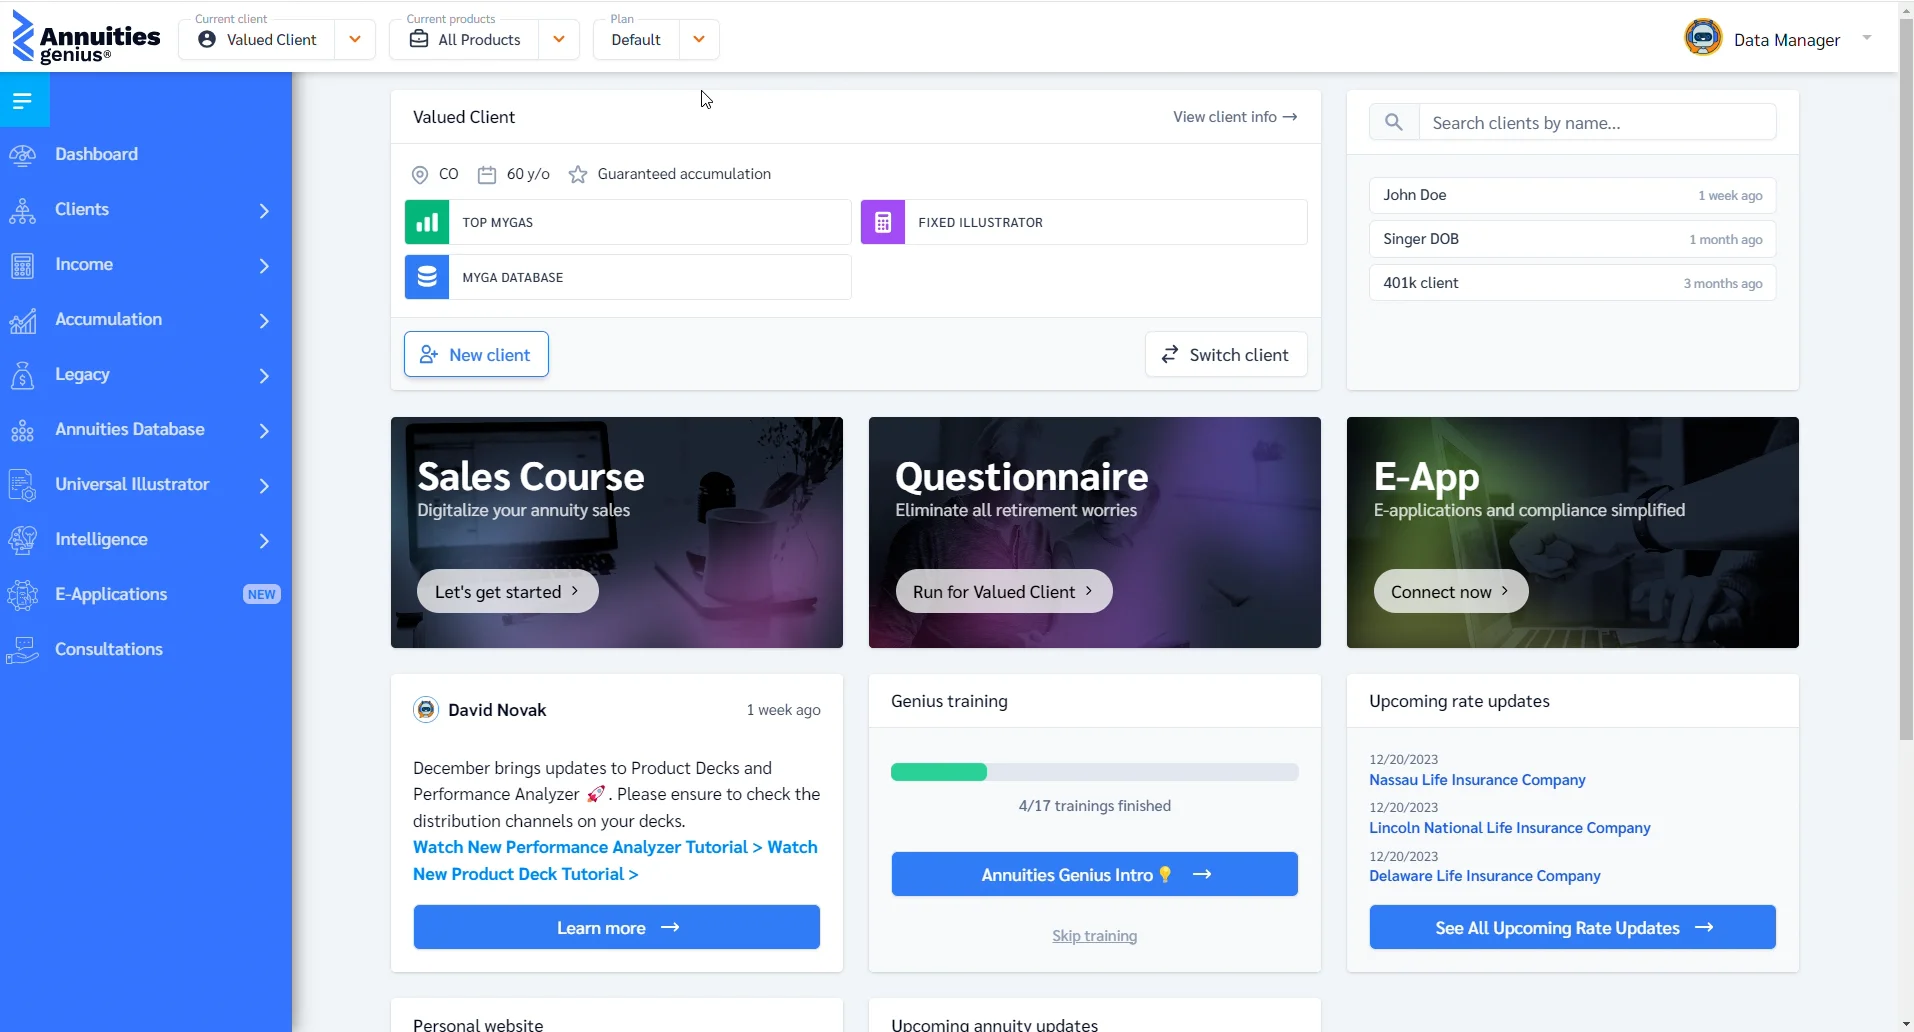Image resolution: width=1914 pixels, height=1032 pixels.
Task: Open E-Applications in sidebar
Action: 111,594
